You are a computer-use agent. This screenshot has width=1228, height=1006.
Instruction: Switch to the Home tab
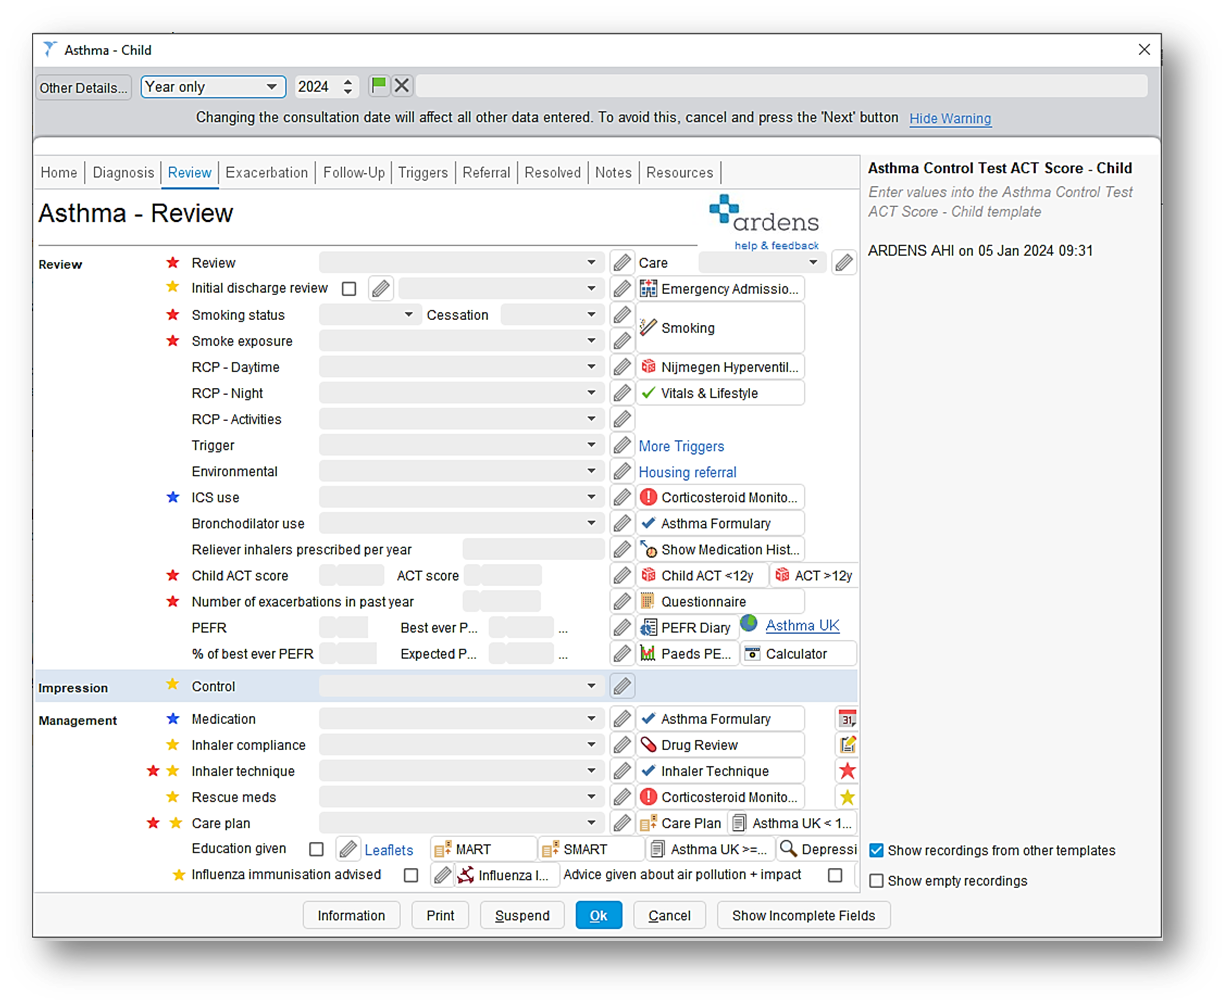(59, 172)
